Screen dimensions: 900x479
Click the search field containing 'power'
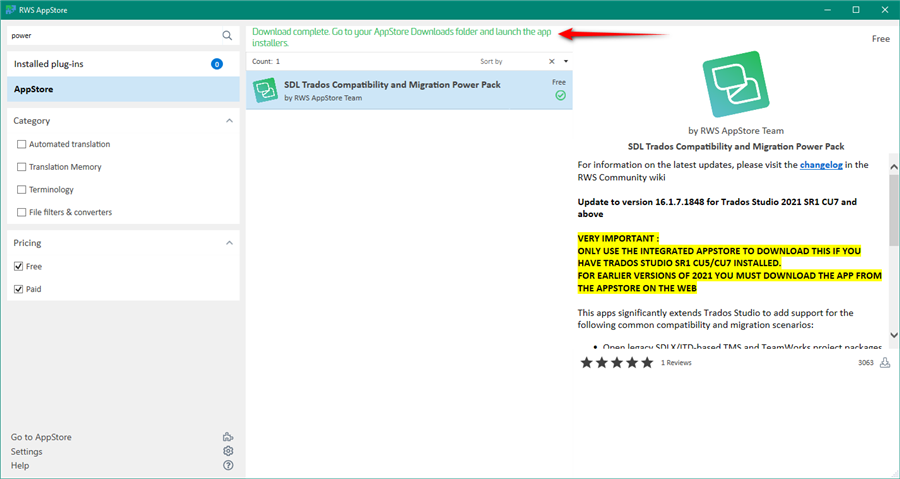tap(115, 36)
